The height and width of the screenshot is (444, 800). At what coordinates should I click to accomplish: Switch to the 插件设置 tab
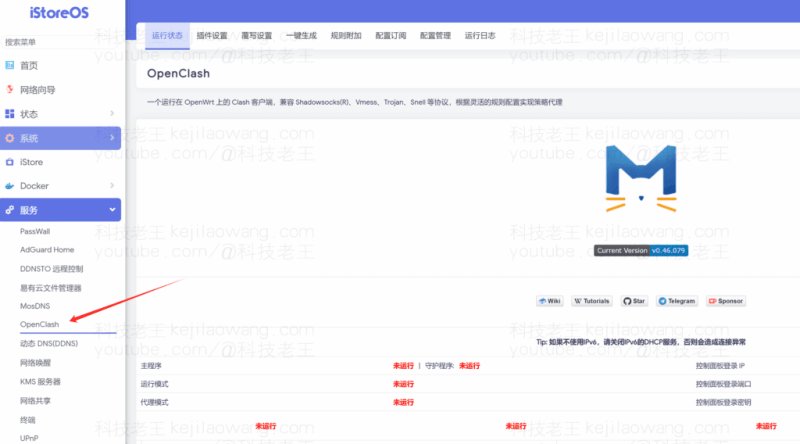click(x=212, y=35)
